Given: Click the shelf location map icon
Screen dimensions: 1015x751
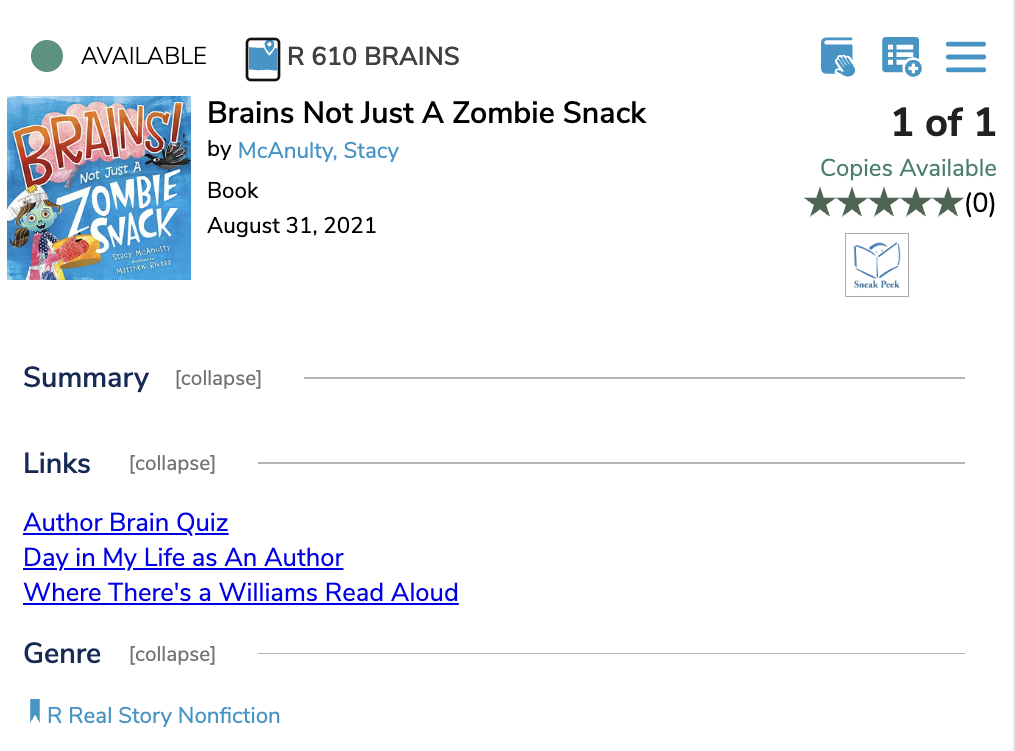Looking at the screenshot, I should pyautogui.click(x=263, y=58).
